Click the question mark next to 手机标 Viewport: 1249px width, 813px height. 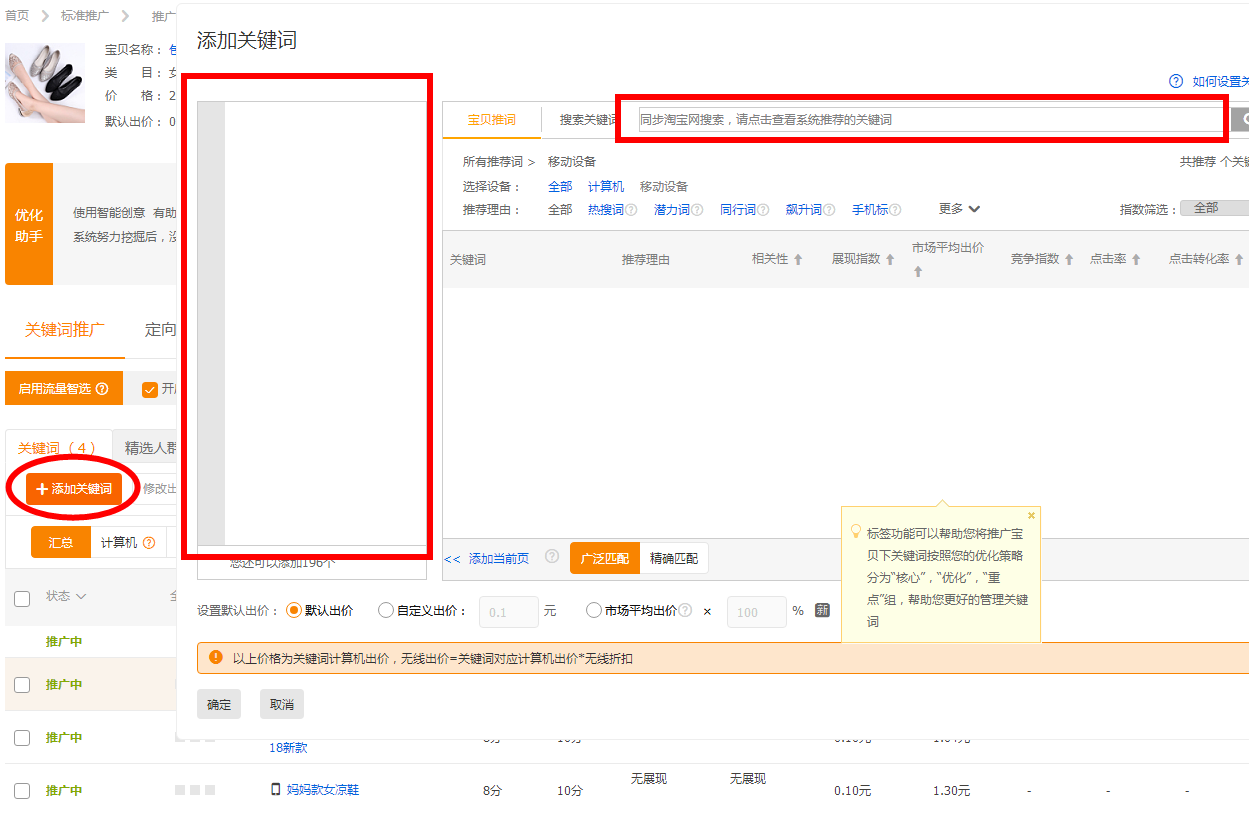pyautogui.click(x=895, y=210)
